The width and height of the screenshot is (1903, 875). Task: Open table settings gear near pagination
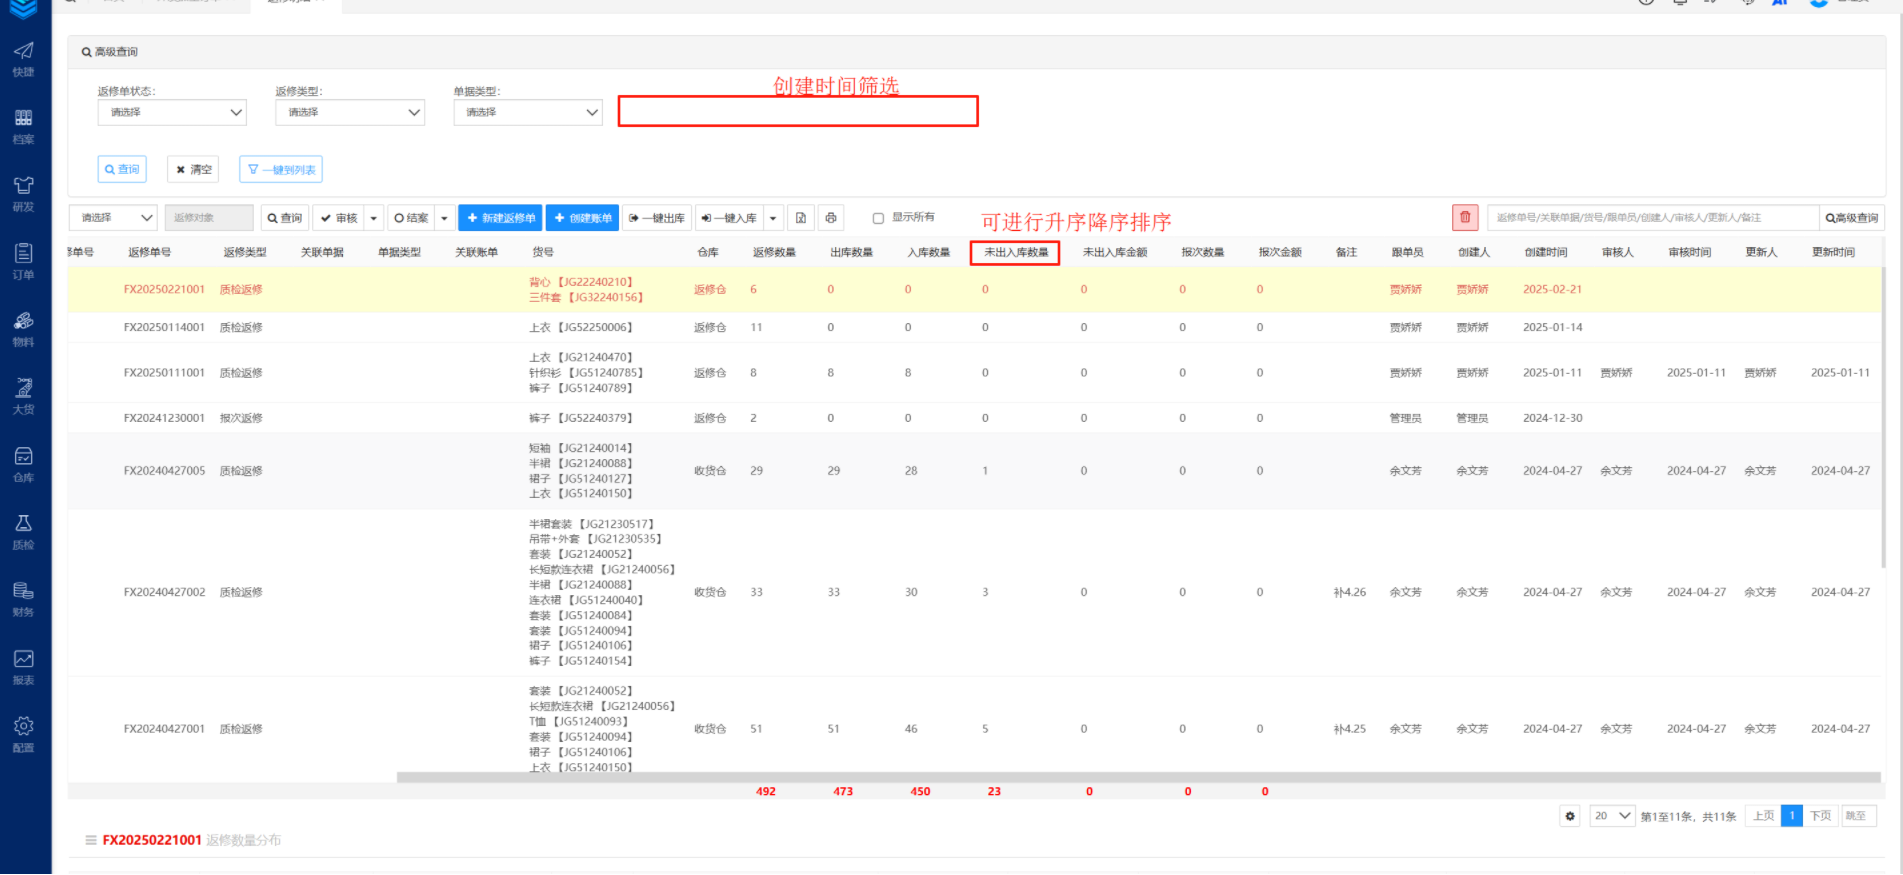click(1570, 816)
